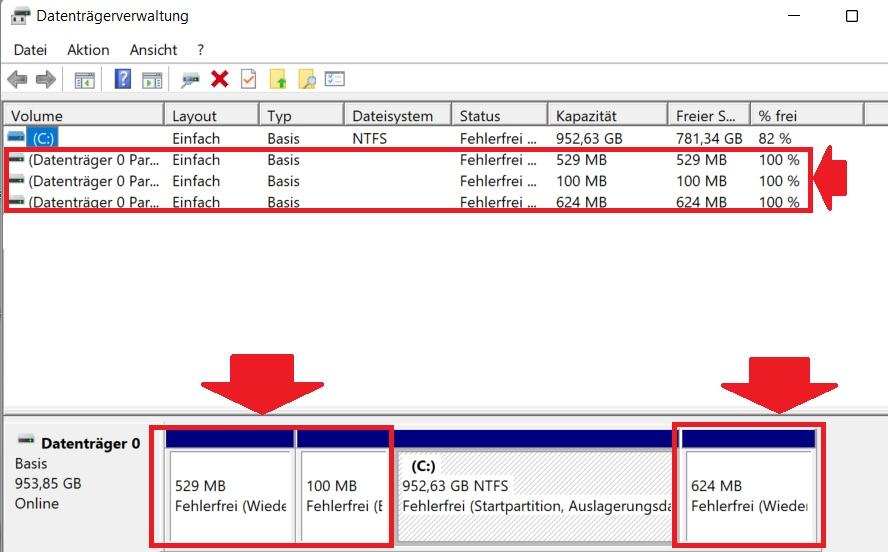Go back with the left arrow toolbar icon
Screen dimensions: 888x552
point(18,79)
